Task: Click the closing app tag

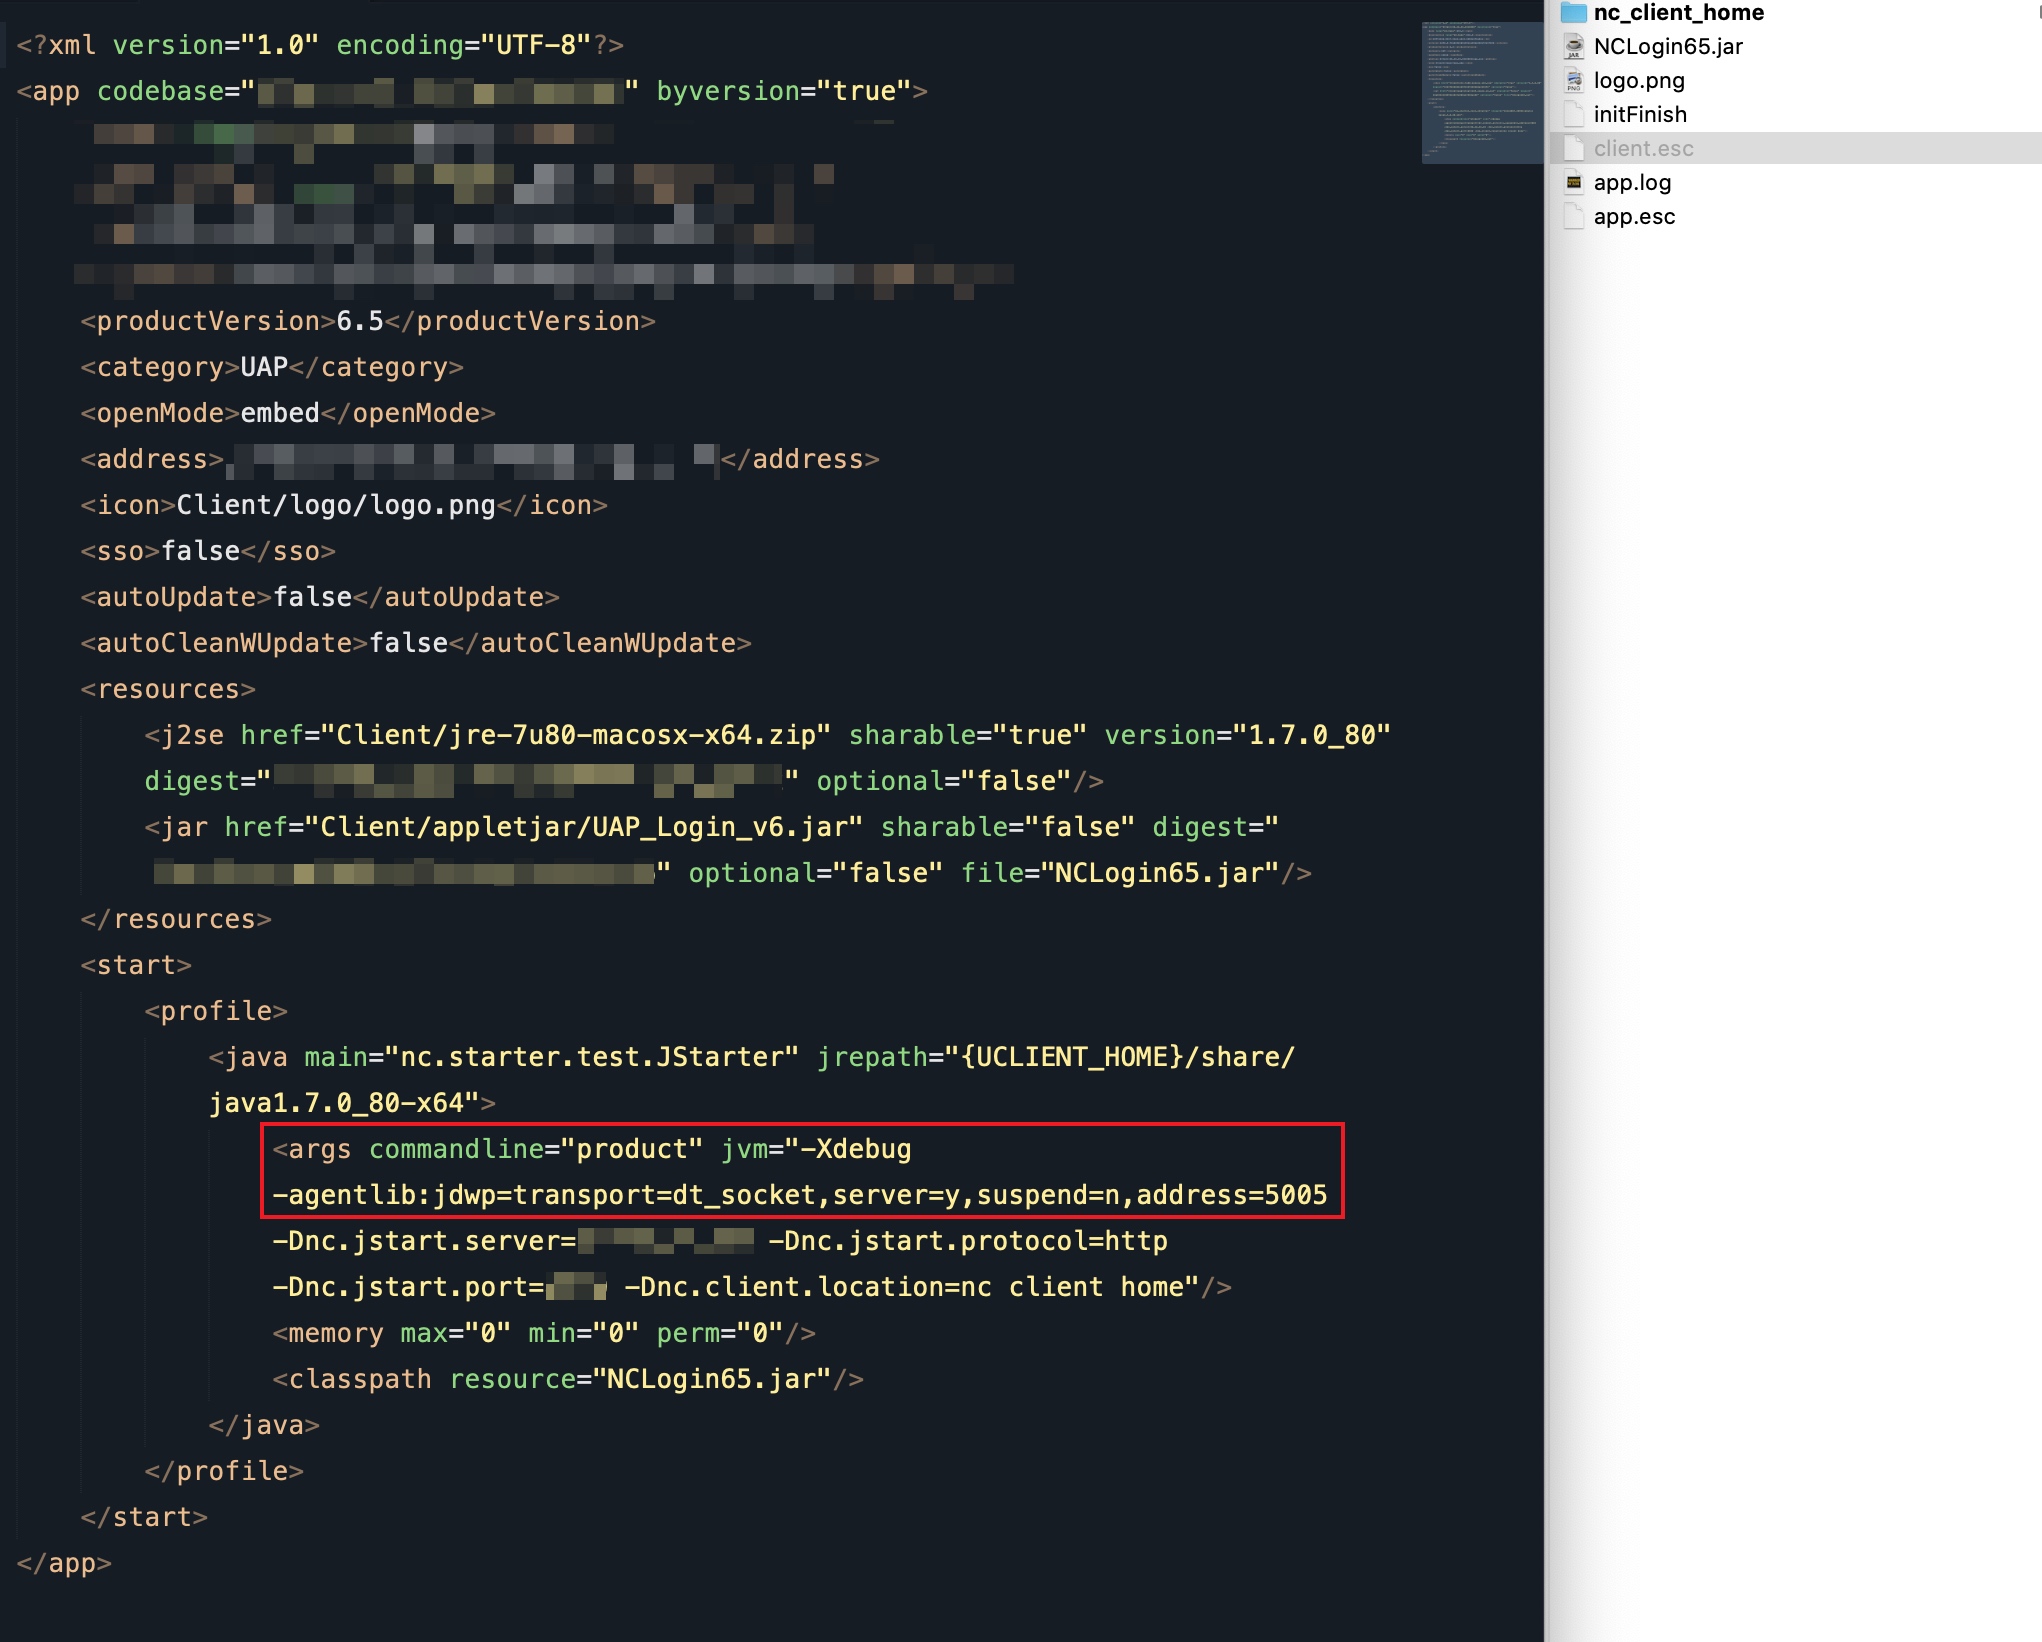Action: tap(64, 1563)
